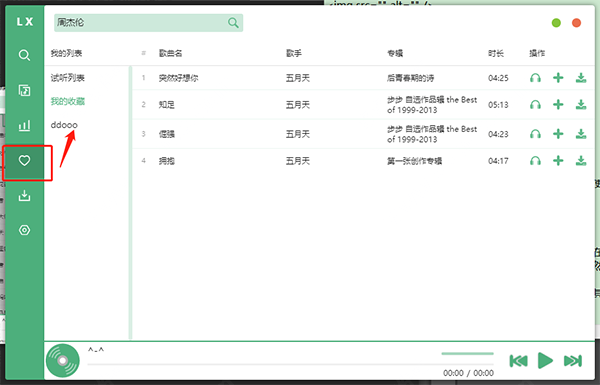Open settings hexagon icon in sidebar
The width and height of the screenshot is (600, 385).
point(24,230)
